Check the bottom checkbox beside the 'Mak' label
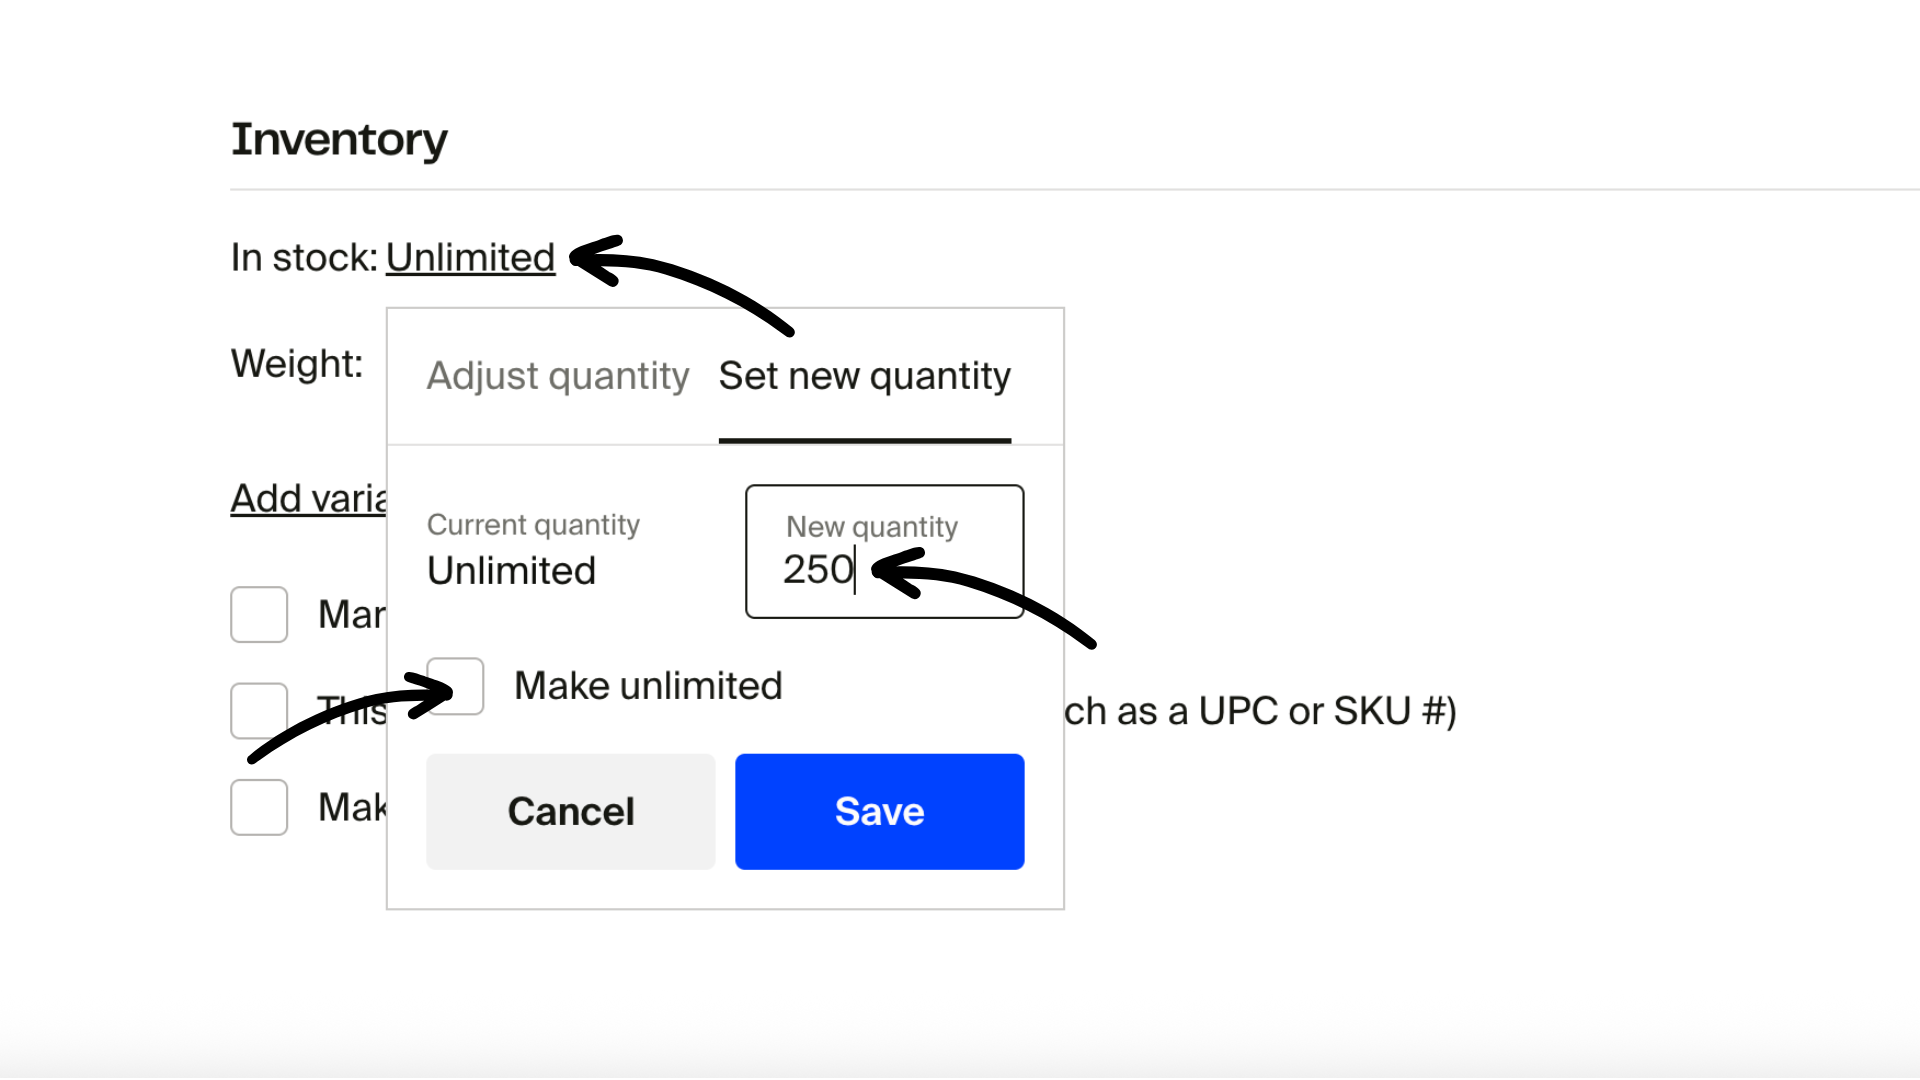The height and width of the screenshot is (1080, 1920). coord(259,807)
